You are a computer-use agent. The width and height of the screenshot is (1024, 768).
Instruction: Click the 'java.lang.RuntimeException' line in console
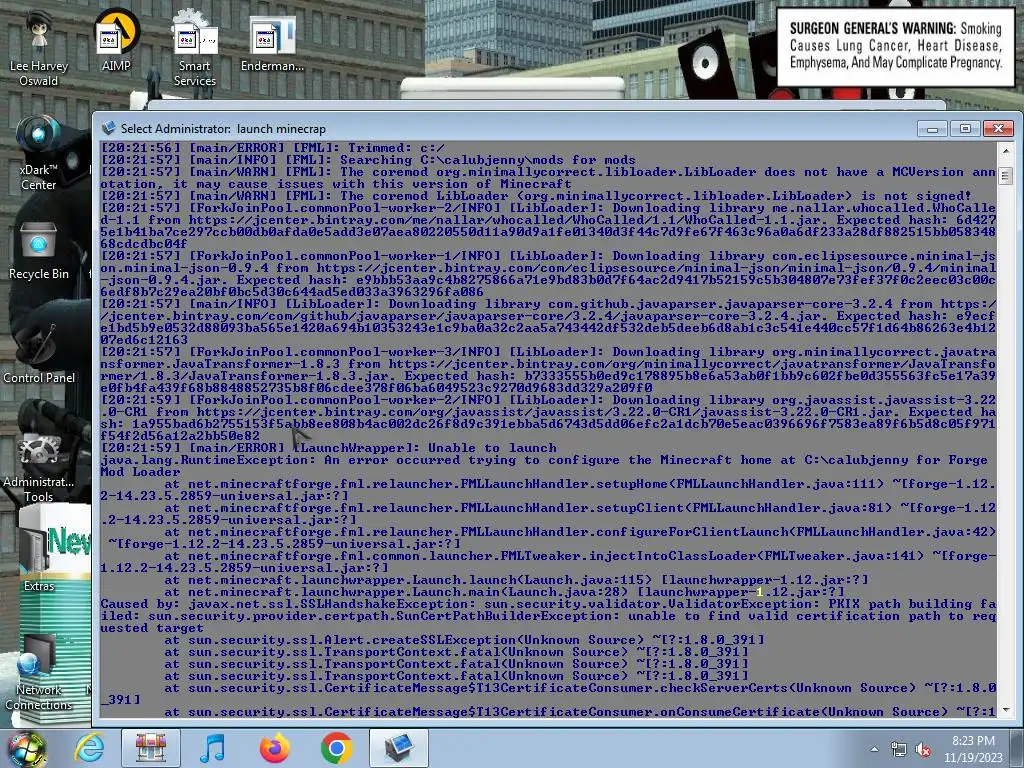click(x=543, y=466)
